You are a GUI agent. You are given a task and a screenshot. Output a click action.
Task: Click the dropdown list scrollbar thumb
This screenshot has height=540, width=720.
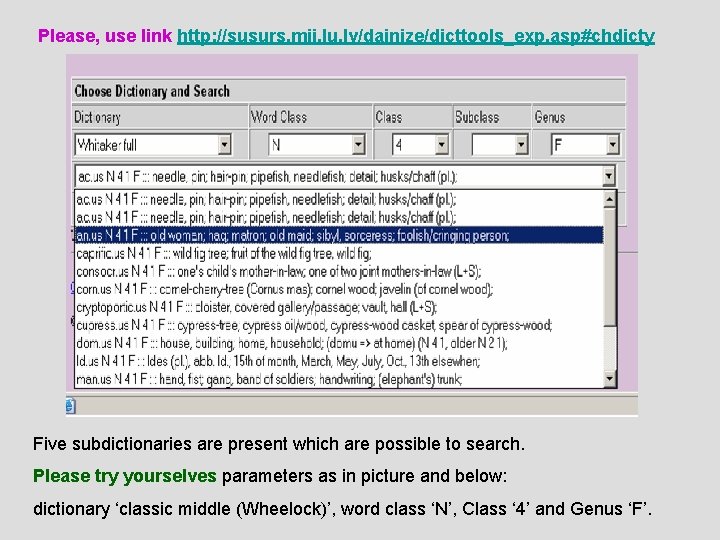coord(609,266)
